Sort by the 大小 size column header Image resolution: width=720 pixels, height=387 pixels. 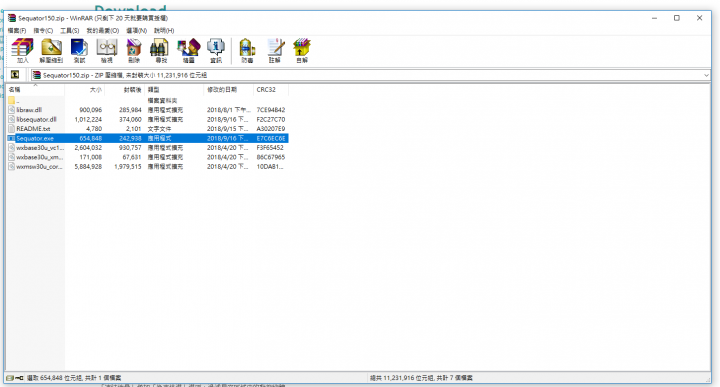coord(85,90)
